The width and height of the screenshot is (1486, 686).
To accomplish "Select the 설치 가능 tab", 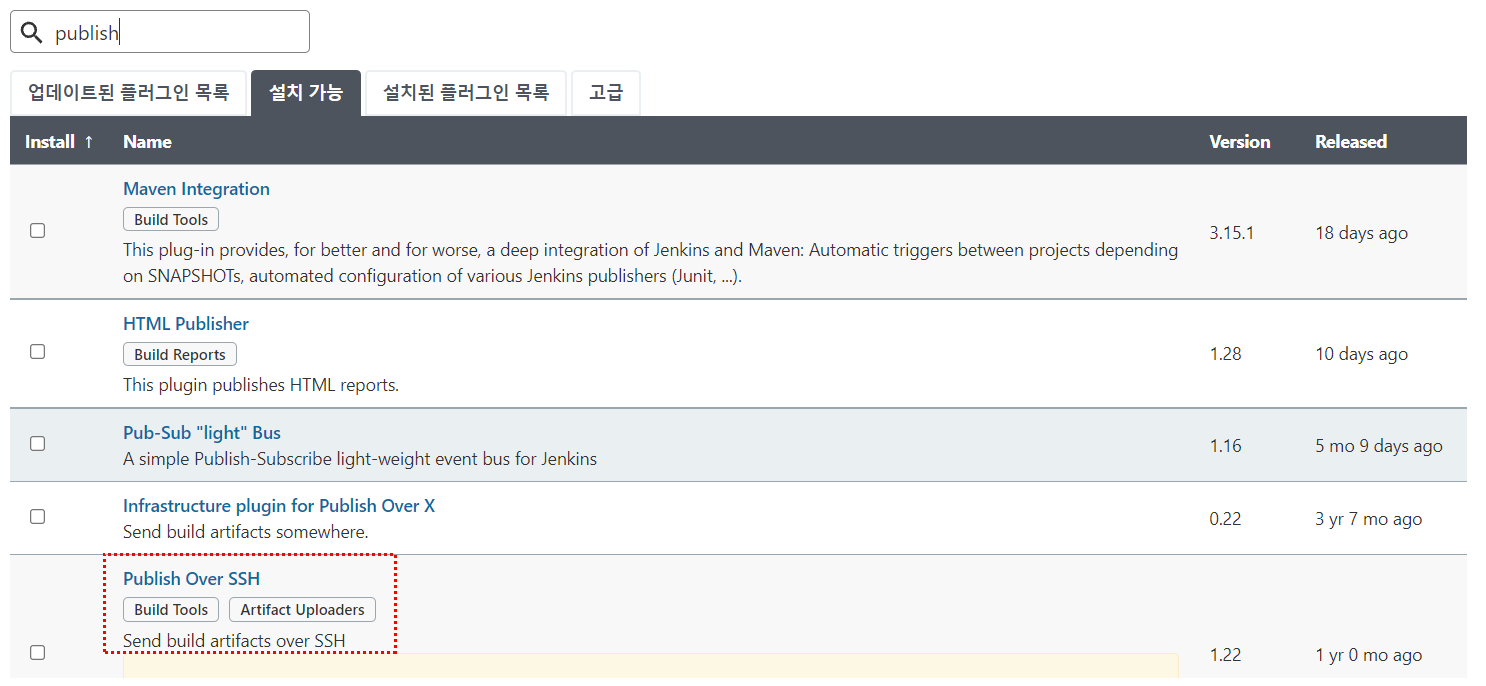I will 306,93.
